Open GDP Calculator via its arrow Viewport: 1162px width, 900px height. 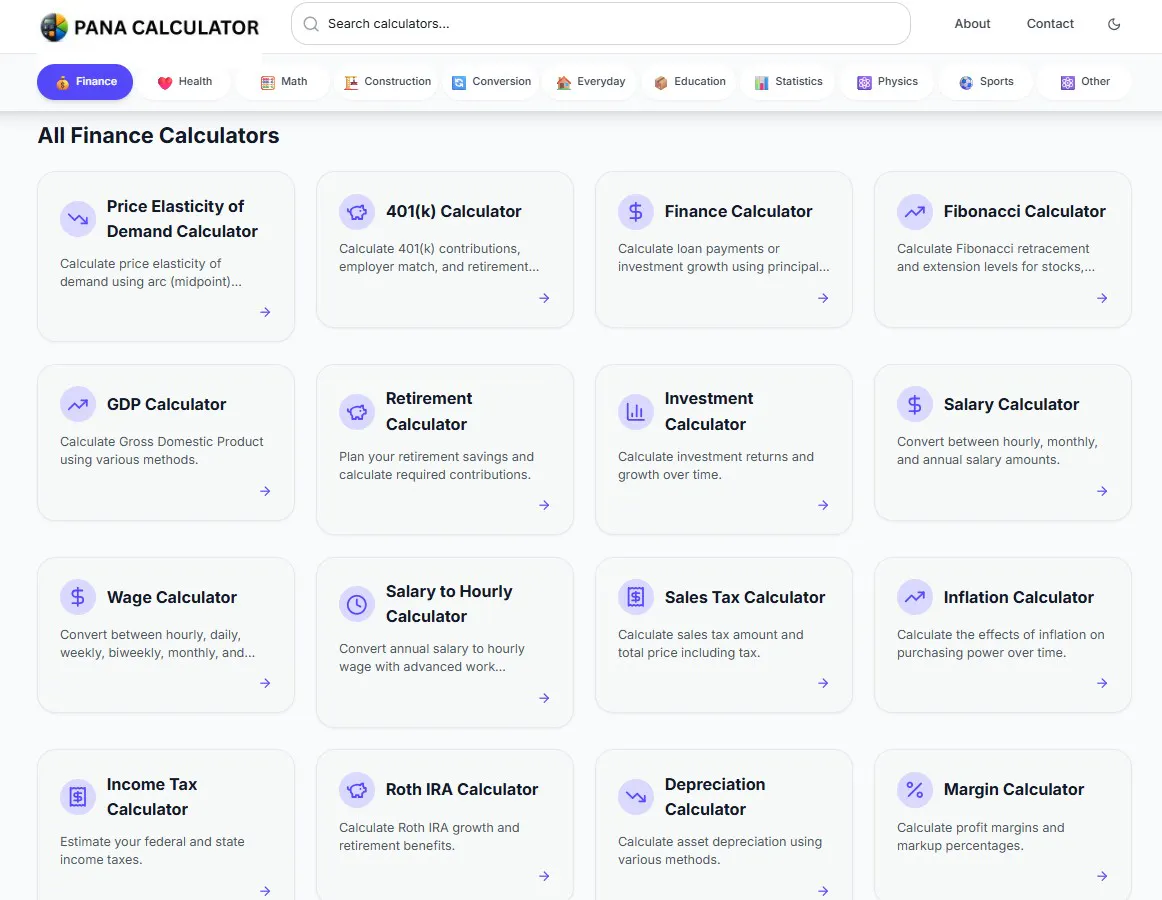[265, 491]
